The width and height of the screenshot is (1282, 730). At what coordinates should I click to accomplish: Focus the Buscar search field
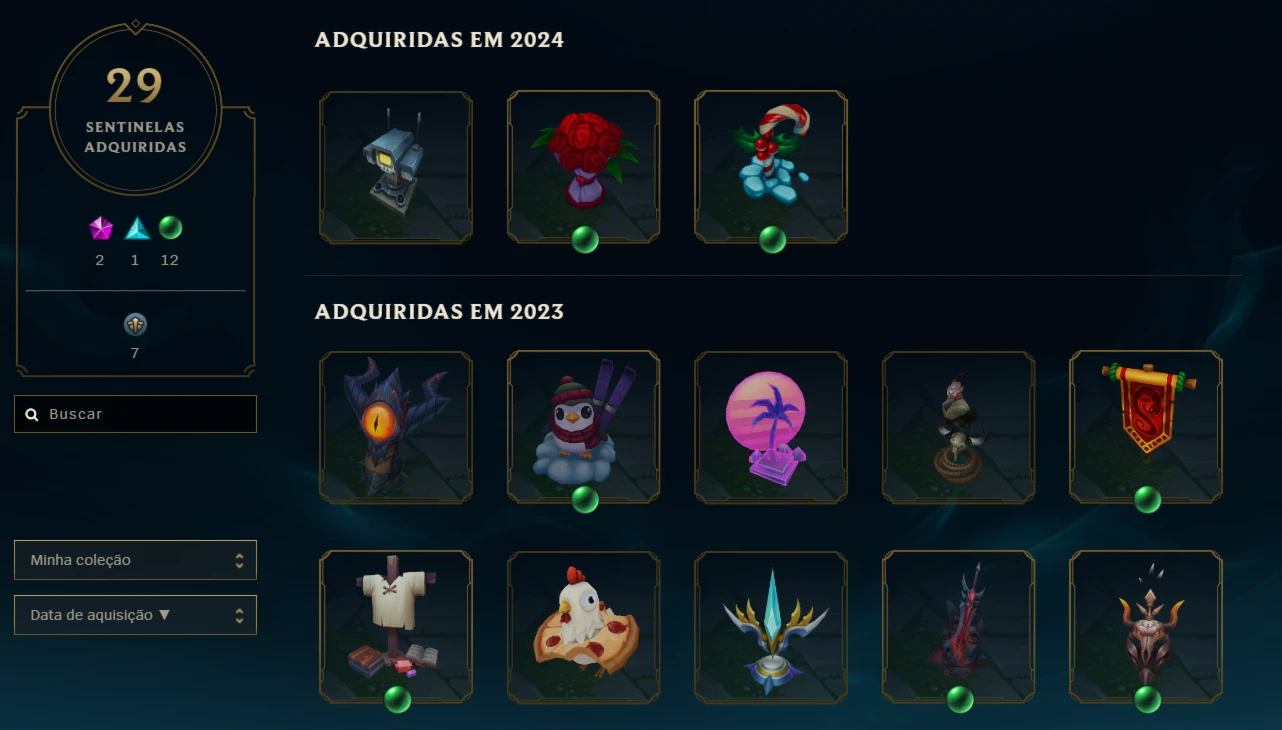tap(135, 414)
